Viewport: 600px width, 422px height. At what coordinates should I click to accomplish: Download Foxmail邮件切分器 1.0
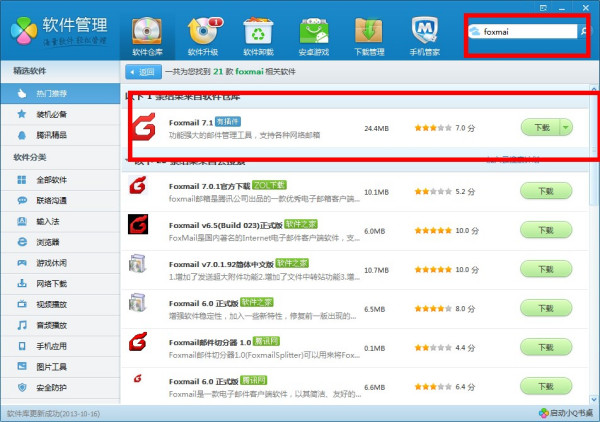coord(546,347)
